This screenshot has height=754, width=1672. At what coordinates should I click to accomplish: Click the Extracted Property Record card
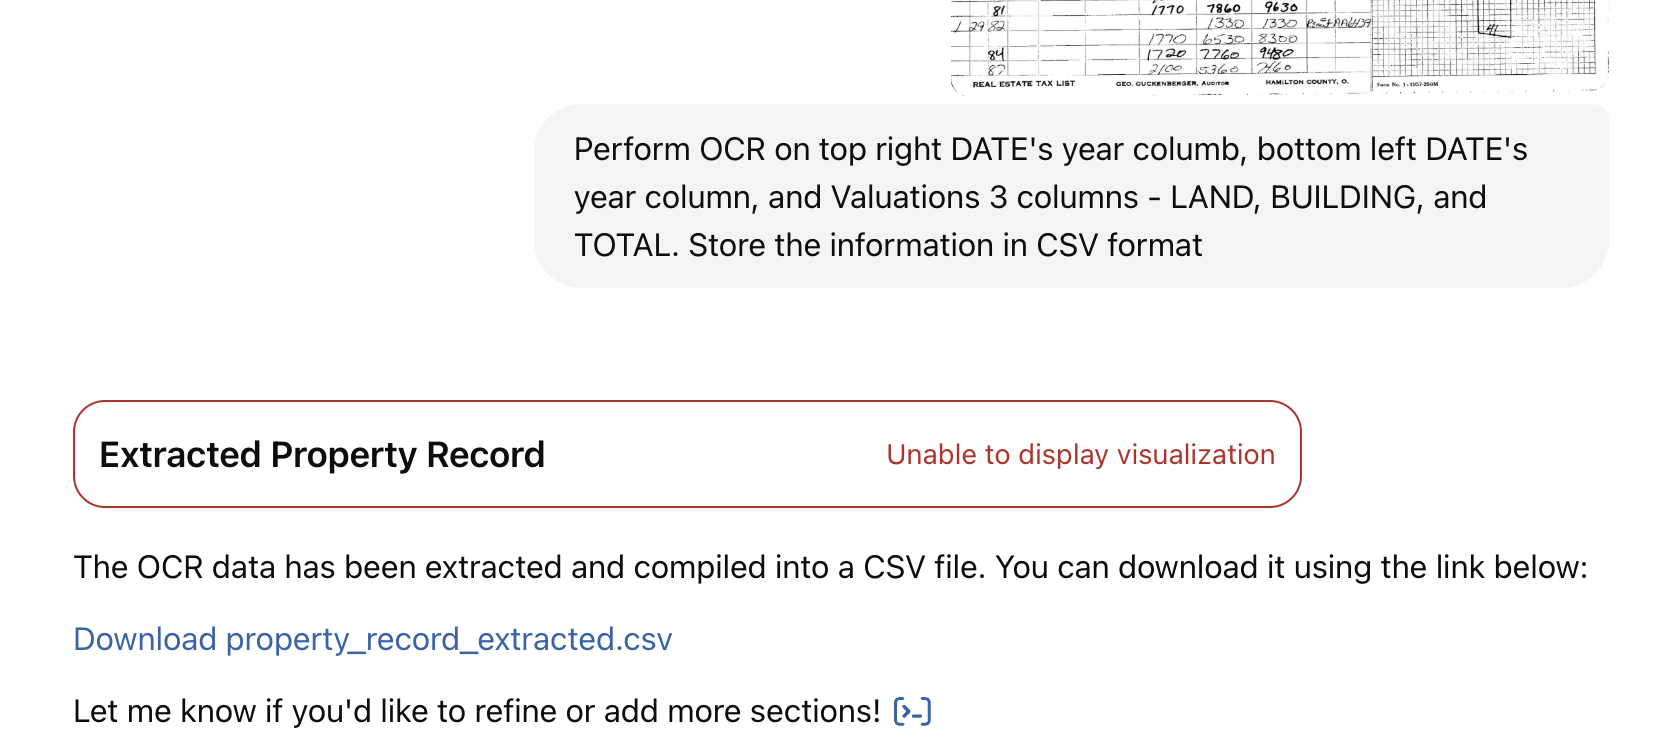(687, 454)
